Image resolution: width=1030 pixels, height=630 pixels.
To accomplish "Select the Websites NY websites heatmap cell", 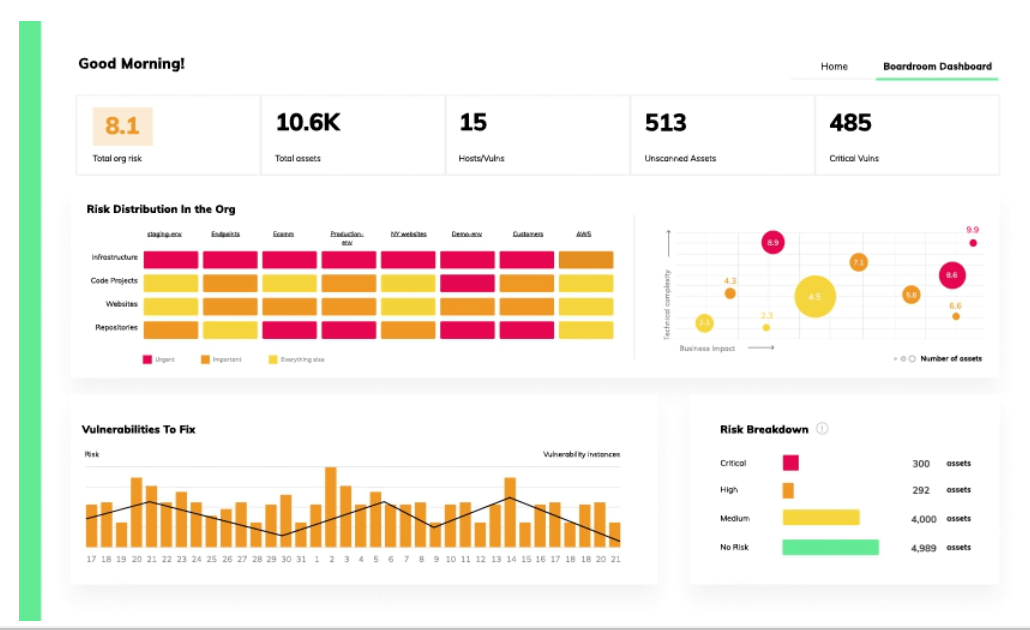I will click(408, 307).
